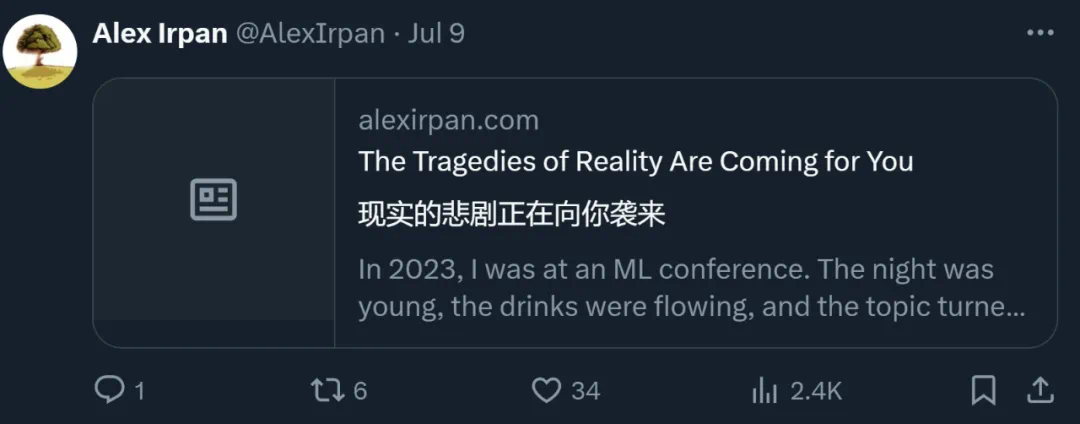Open the three-dot more options menu
The width and height of the screenshot is (1080, 424).
click(x=1040, y=33)
